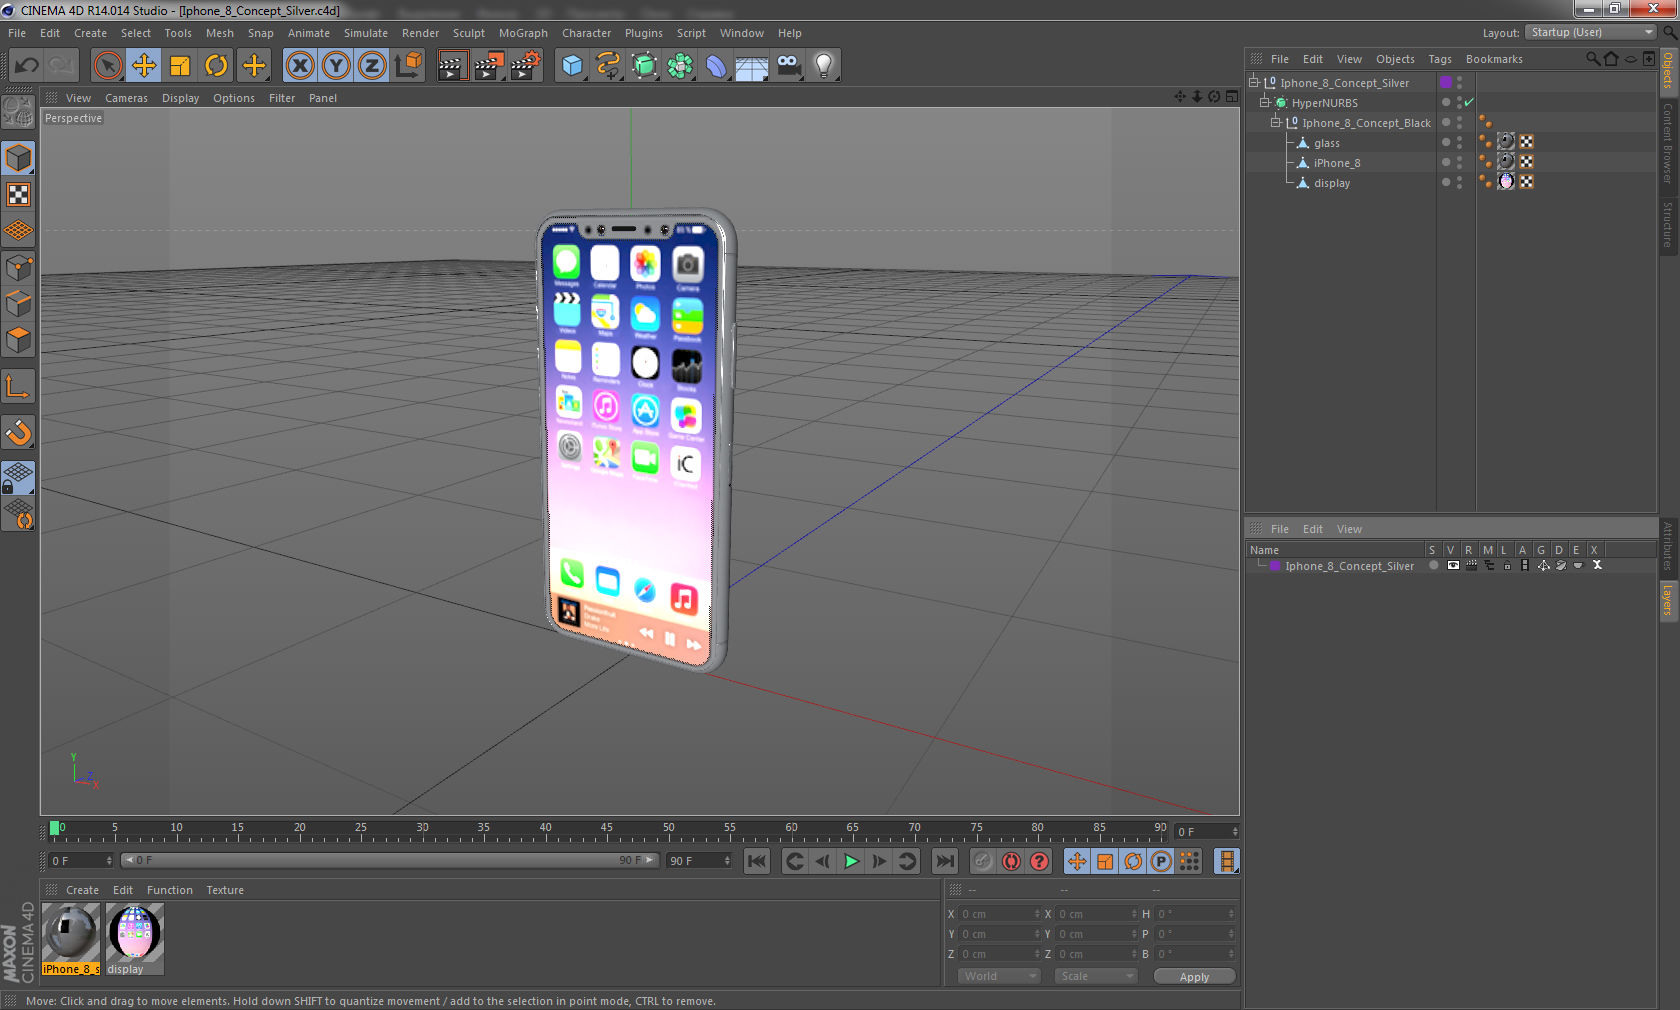Viewport: 1680px width, 1010px height.
Task: Render to Picture Viewer icon
Action: 489,66
